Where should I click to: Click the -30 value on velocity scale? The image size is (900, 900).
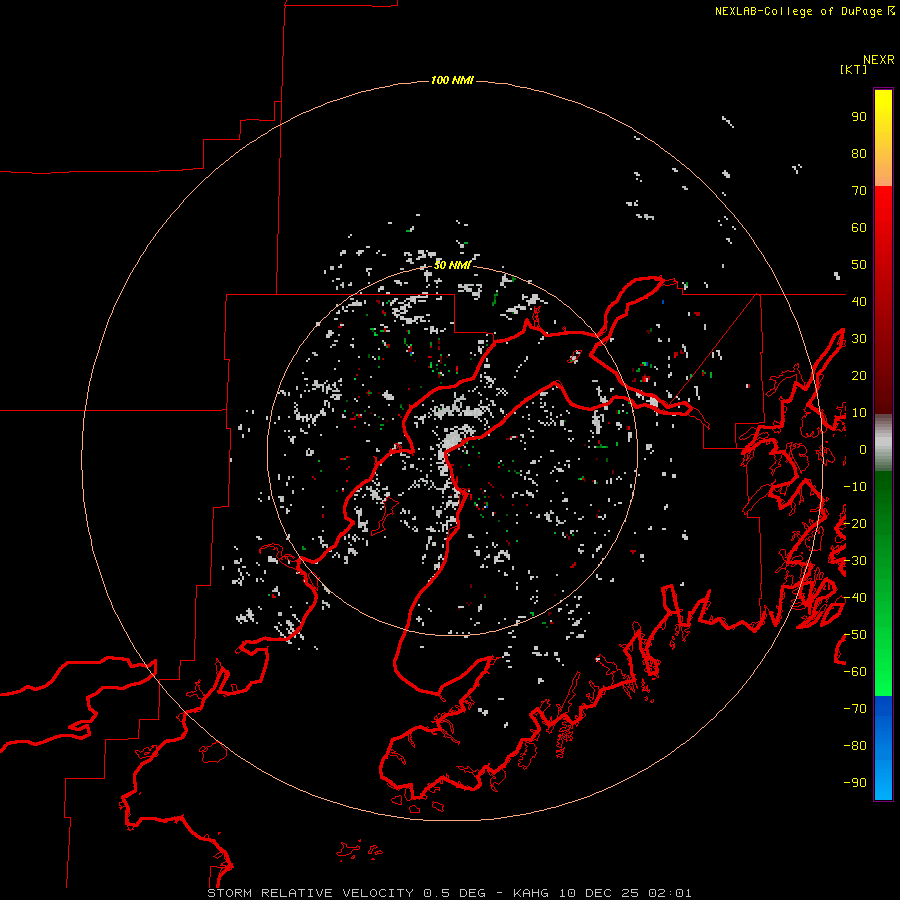(855, 561)
